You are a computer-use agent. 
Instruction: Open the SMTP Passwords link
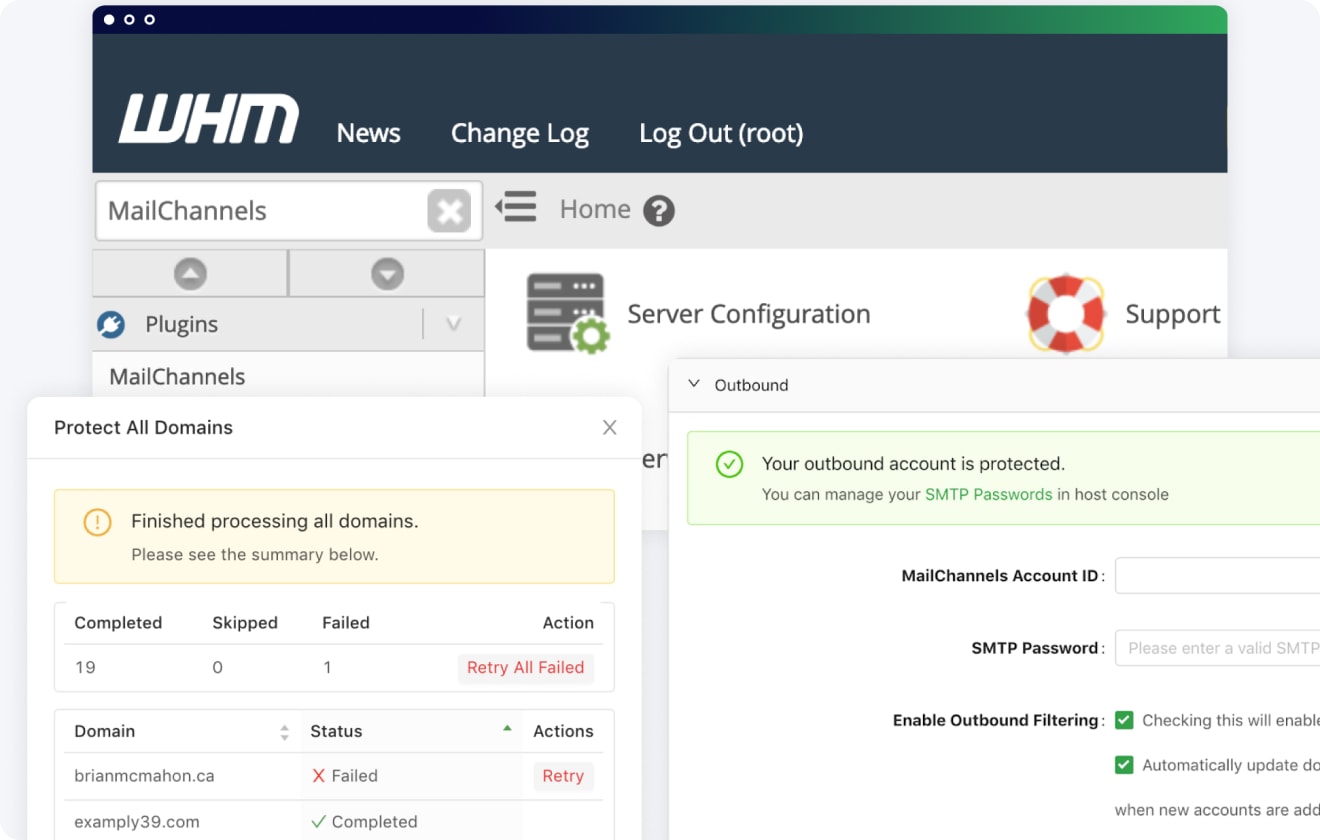989,494
